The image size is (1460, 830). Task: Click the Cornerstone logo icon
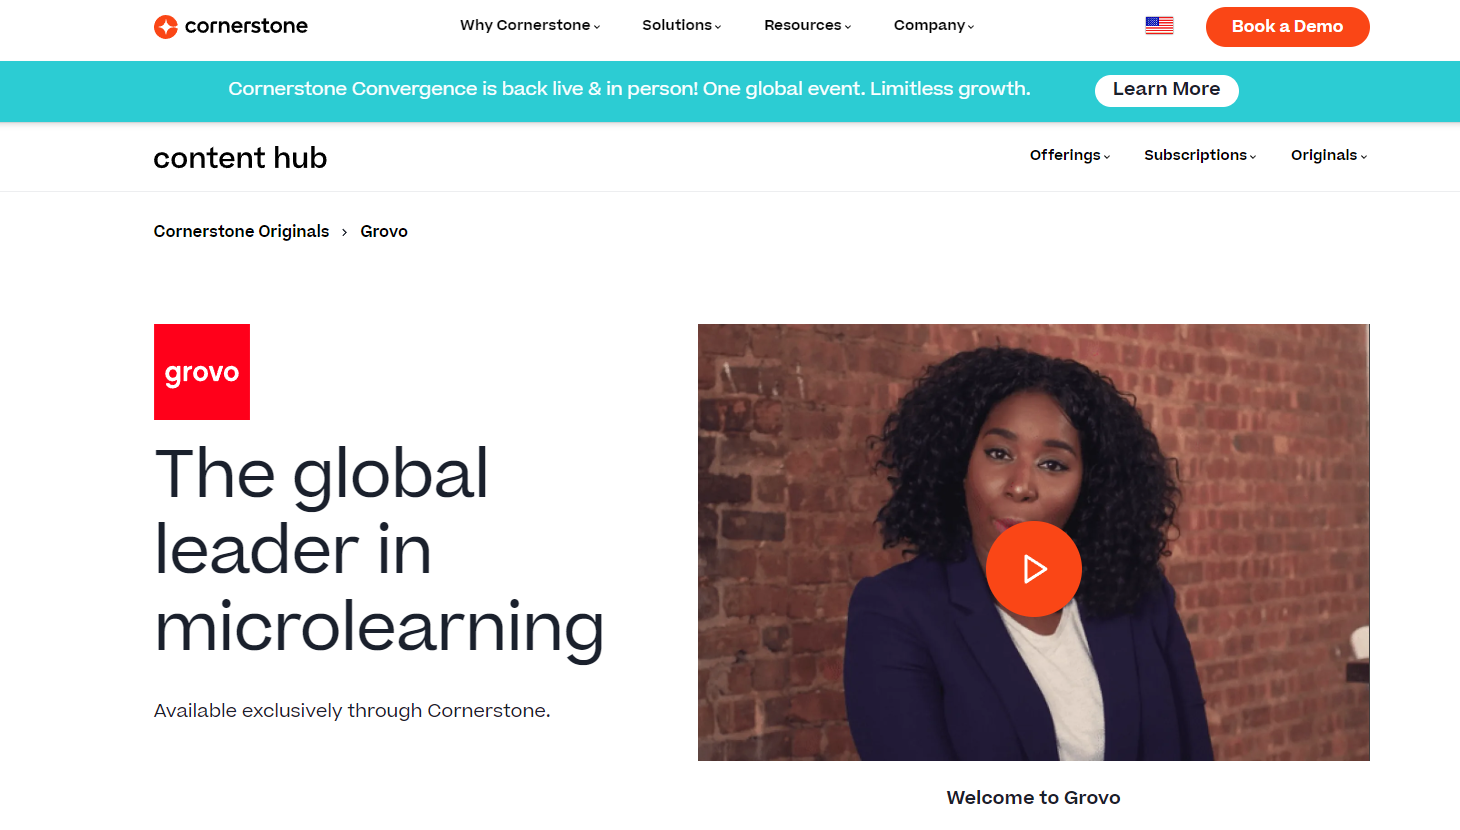166,27
